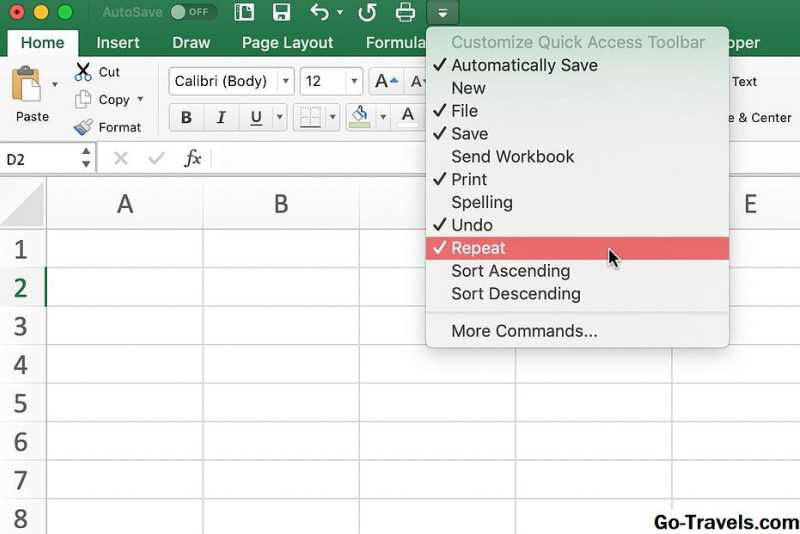Click the Font Color letter A icon
The height and width of the screenshot is (534, 800).
[408, 116]
